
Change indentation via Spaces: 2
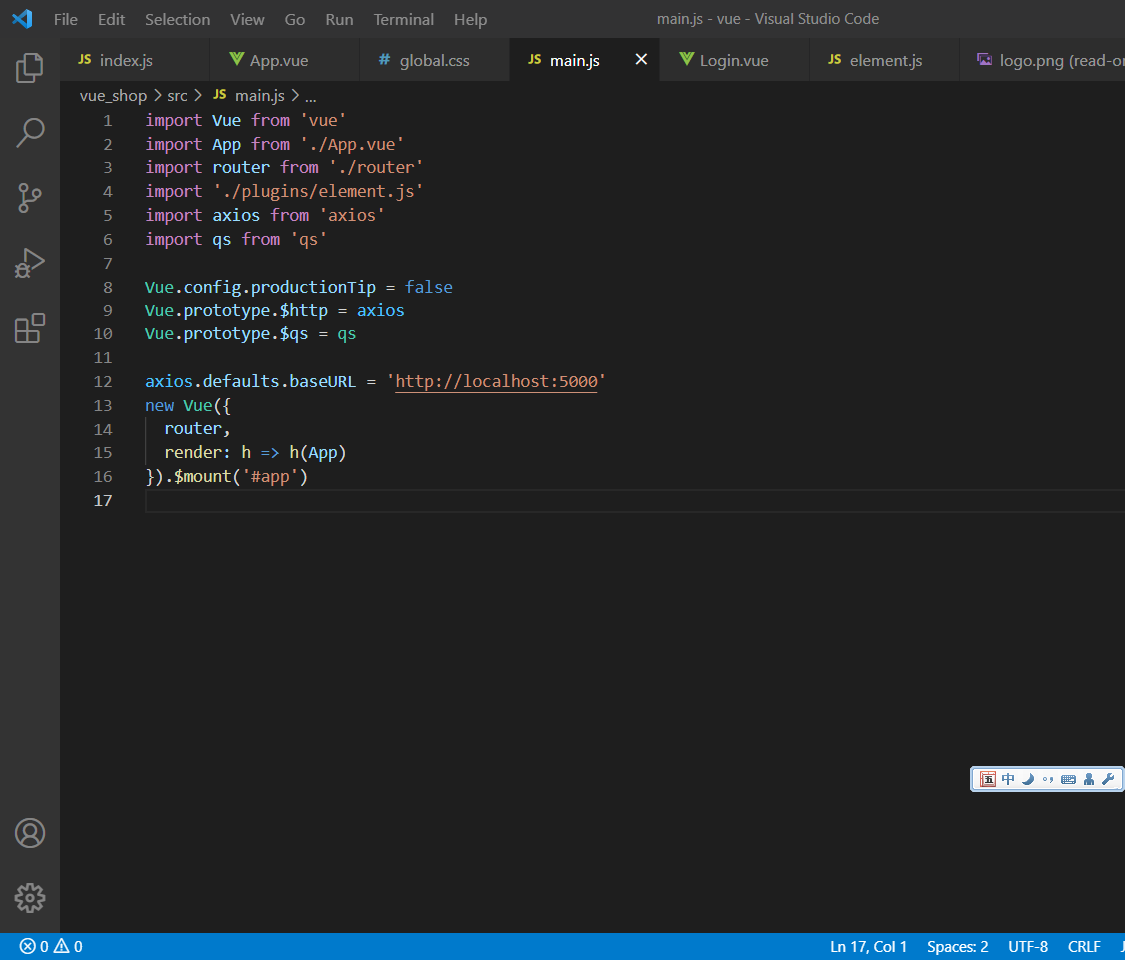(957, 946)
